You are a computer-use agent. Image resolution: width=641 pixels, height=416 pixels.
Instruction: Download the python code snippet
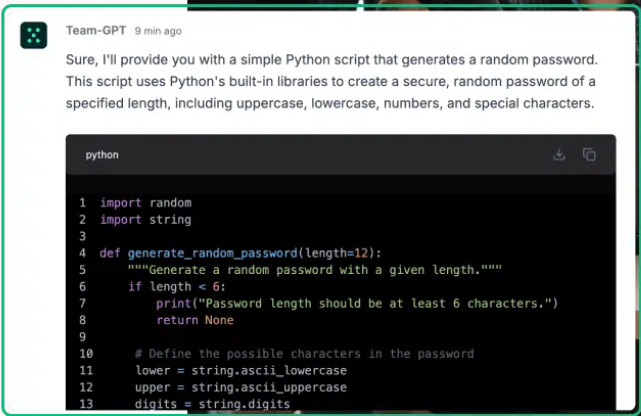coord(559,155)
